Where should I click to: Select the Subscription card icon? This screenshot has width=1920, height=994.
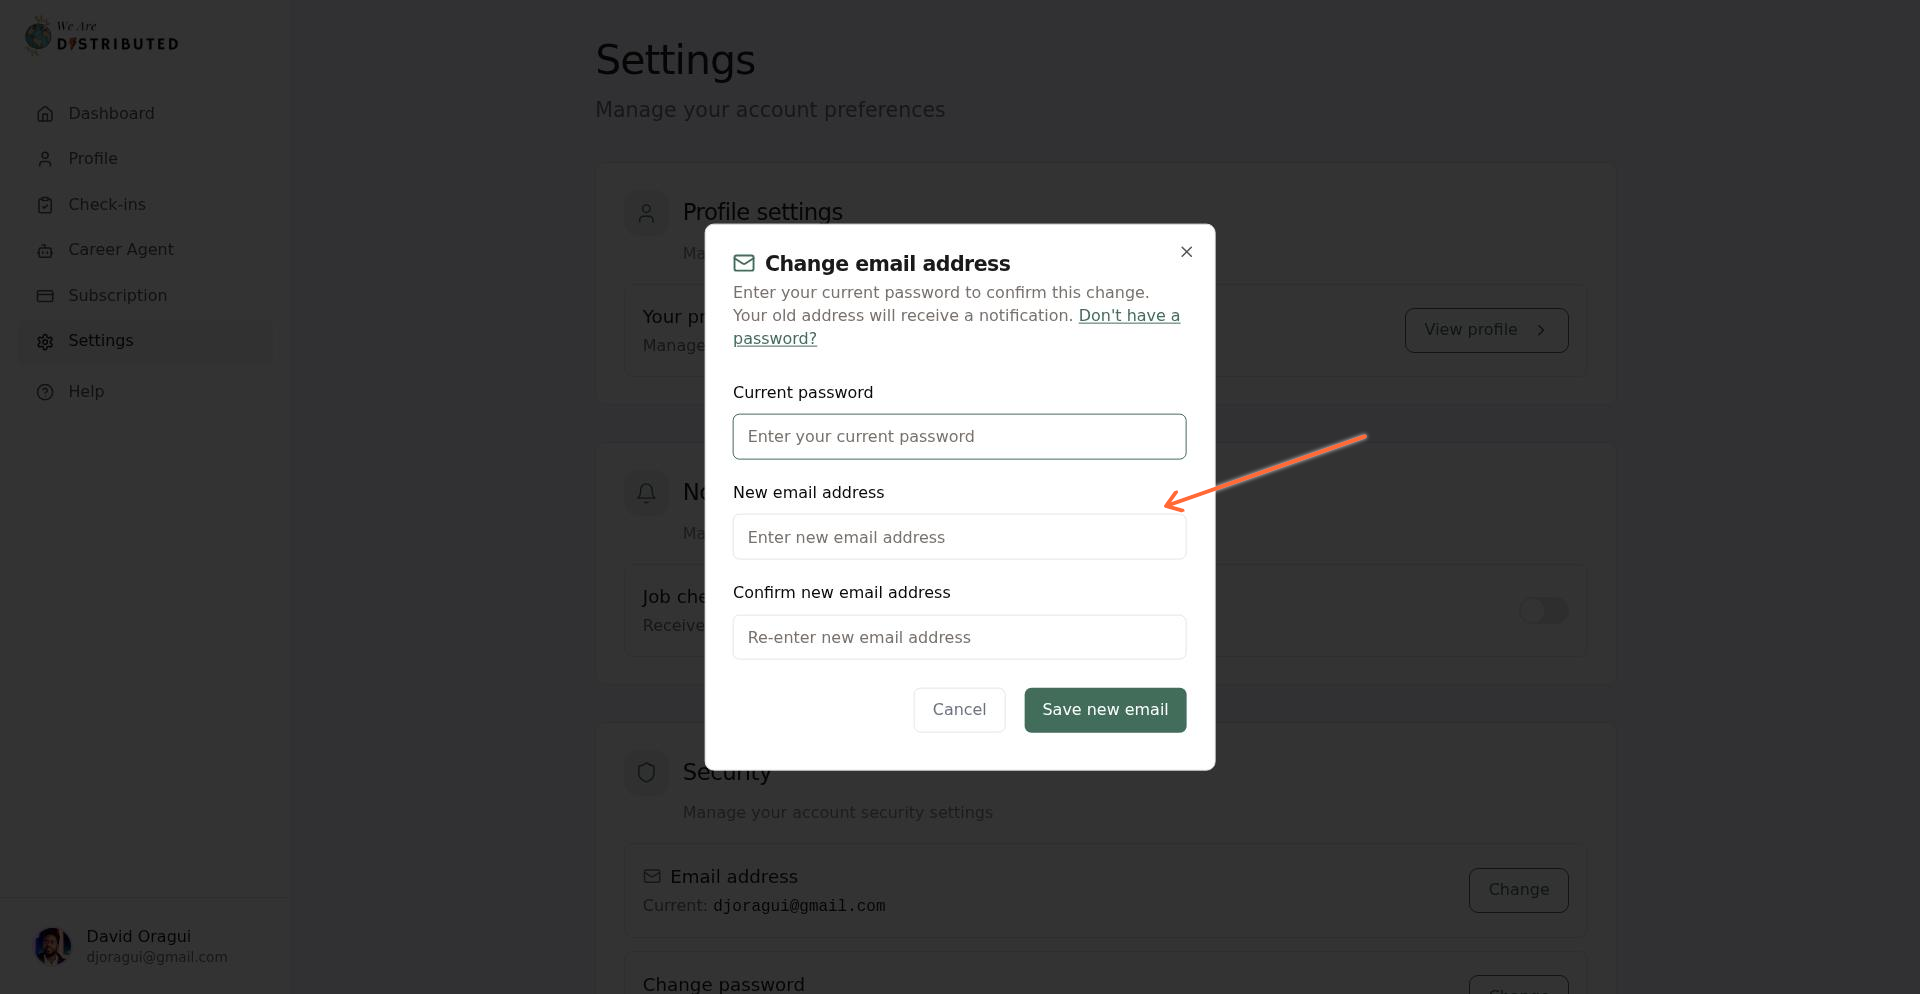pos(45,295)
